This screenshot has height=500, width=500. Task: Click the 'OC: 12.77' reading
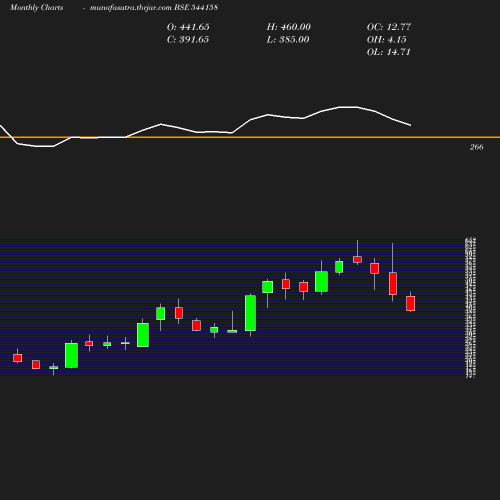pyautogui.click(x=389, y=27)
